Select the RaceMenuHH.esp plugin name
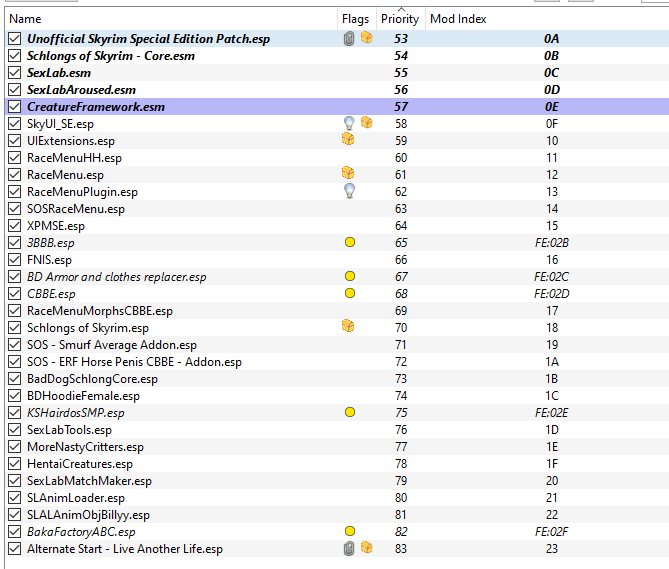 click(x=74, y=158)
